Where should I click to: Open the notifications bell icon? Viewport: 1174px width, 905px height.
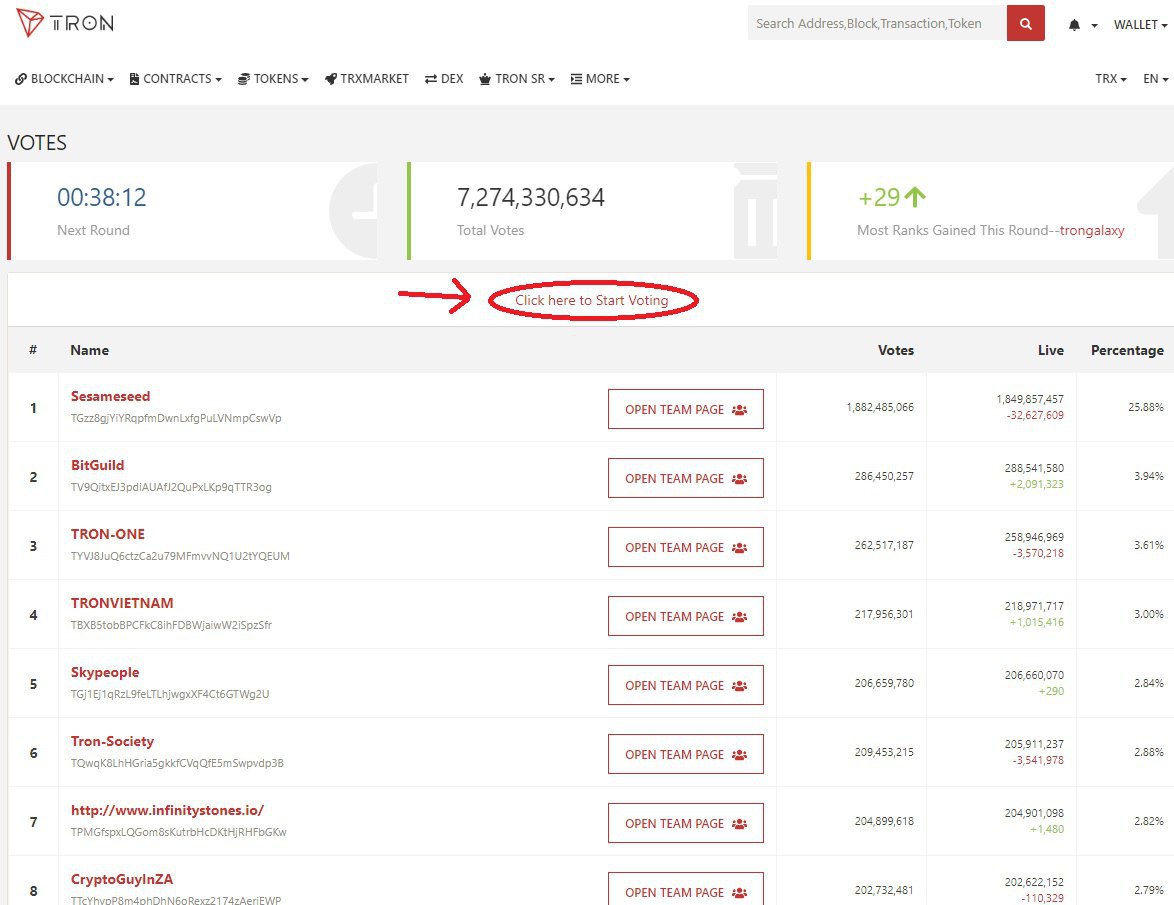tap(1075, 25)
